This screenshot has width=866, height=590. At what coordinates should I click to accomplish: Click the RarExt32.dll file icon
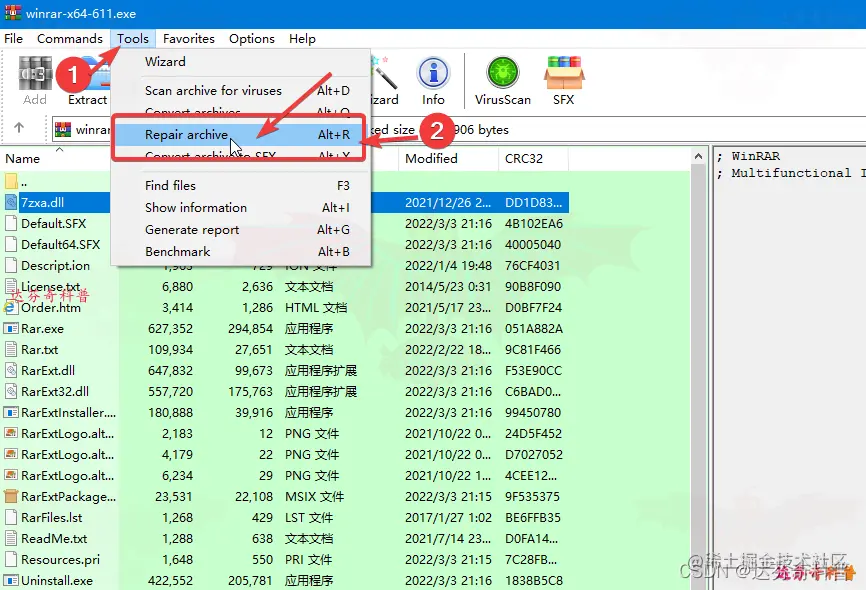pos(11,391)
